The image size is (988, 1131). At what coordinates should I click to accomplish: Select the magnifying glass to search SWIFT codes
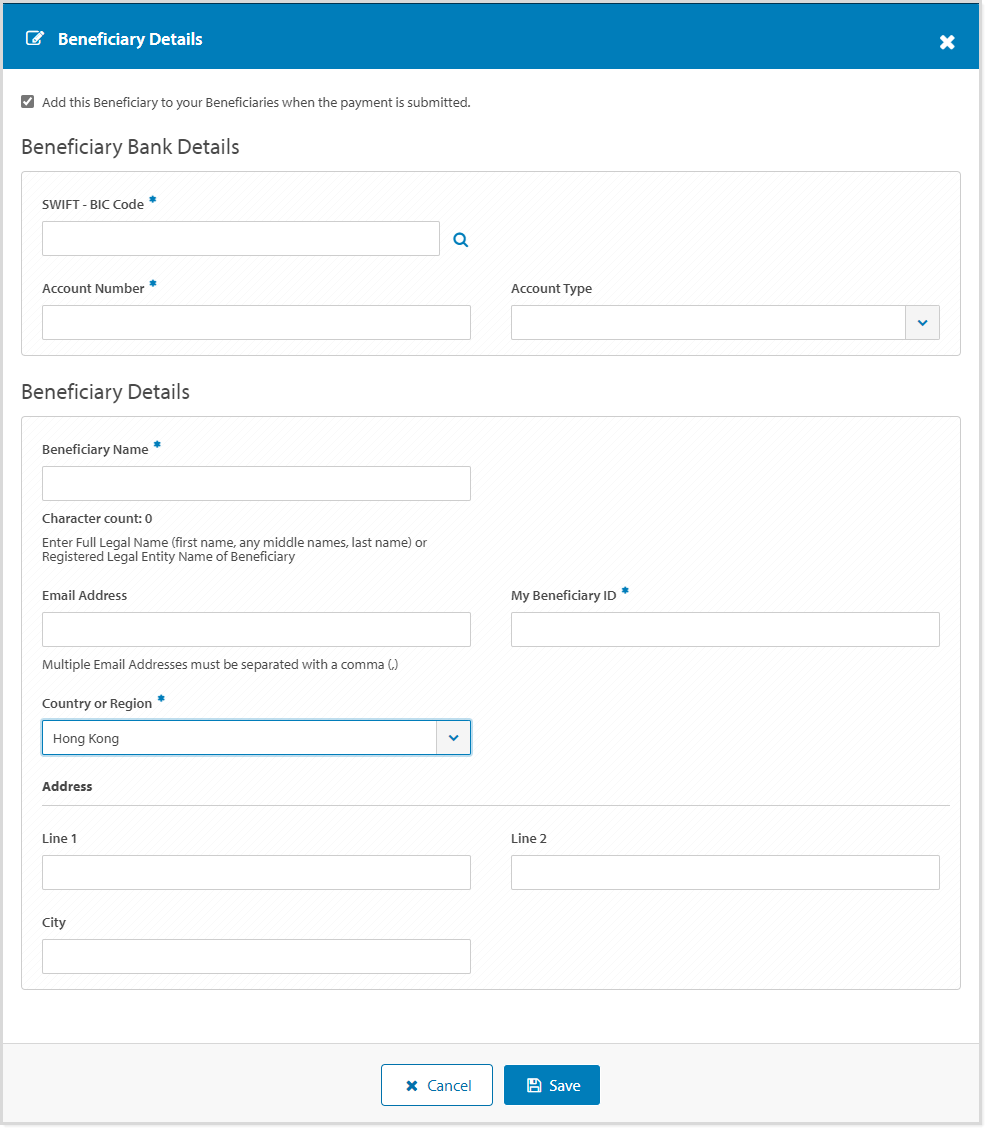(x=460, y=239)
